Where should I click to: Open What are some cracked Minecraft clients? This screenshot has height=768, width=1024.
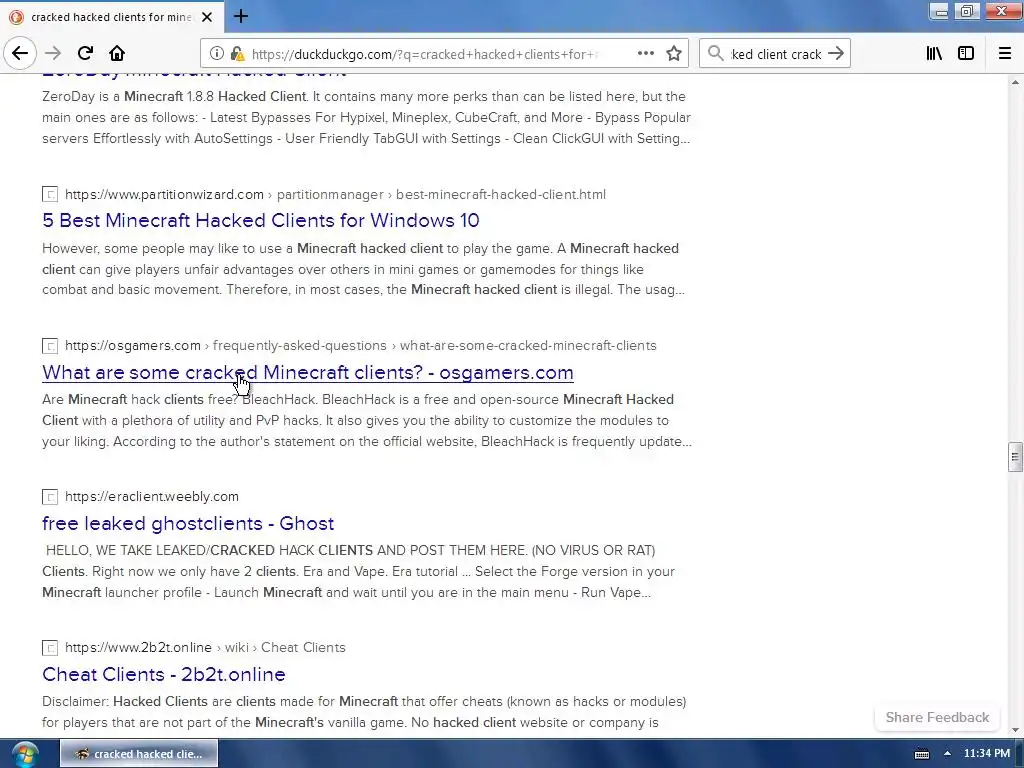point(308,372)
